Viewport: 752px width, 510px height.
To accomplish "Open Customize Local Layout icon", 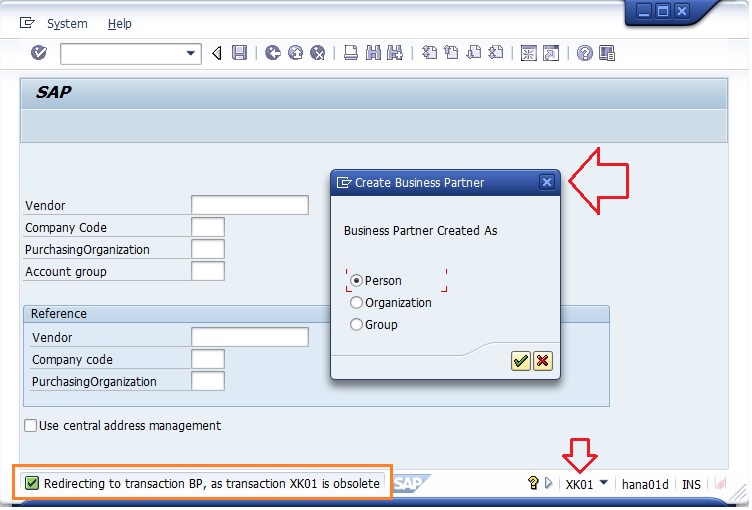I will tap(607, 53).
